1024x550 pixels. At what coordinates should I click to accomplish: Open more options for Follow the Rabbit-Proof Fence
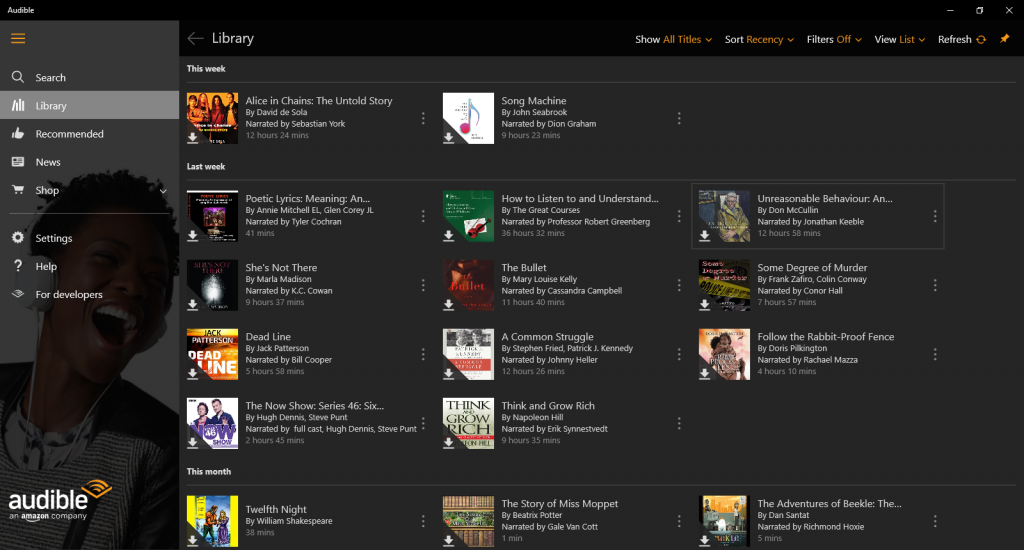[935, 354]
